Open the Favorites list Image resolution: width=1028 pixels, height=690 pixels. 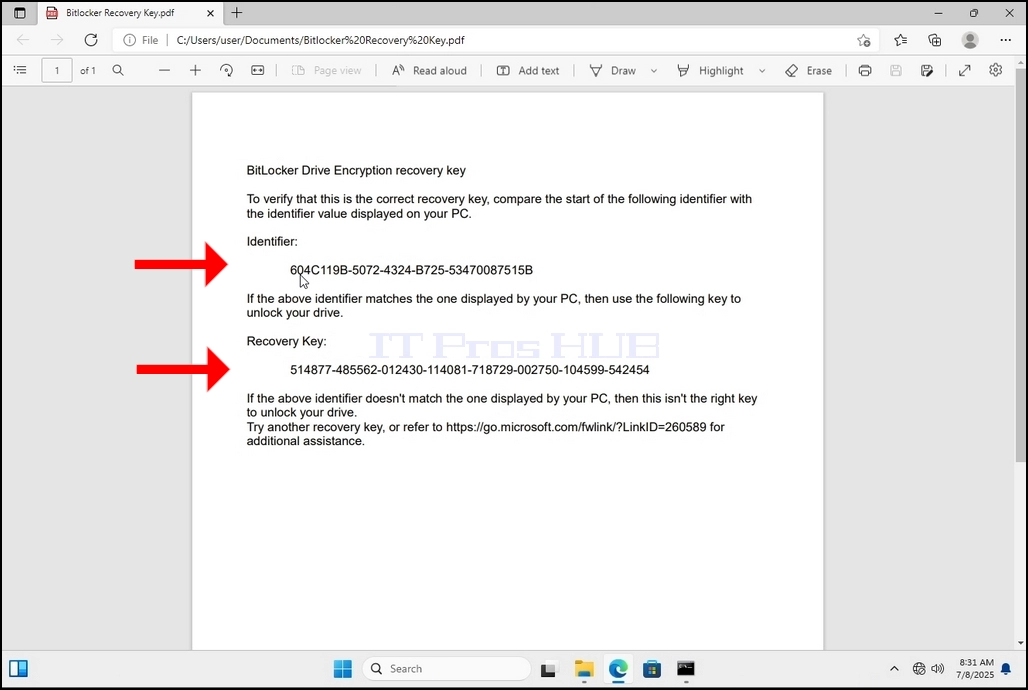pyautogui.click(x=901, y=40)
